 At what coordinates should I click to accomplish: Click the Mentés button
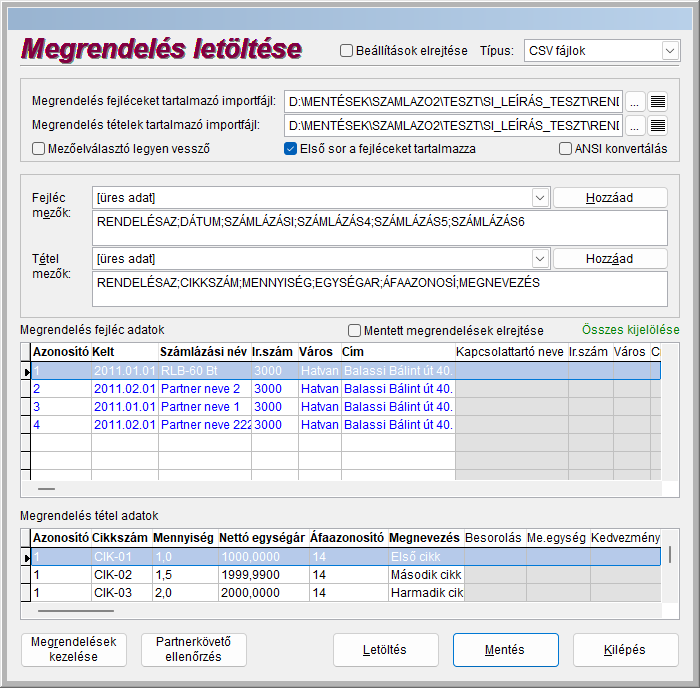click(505, 650)
